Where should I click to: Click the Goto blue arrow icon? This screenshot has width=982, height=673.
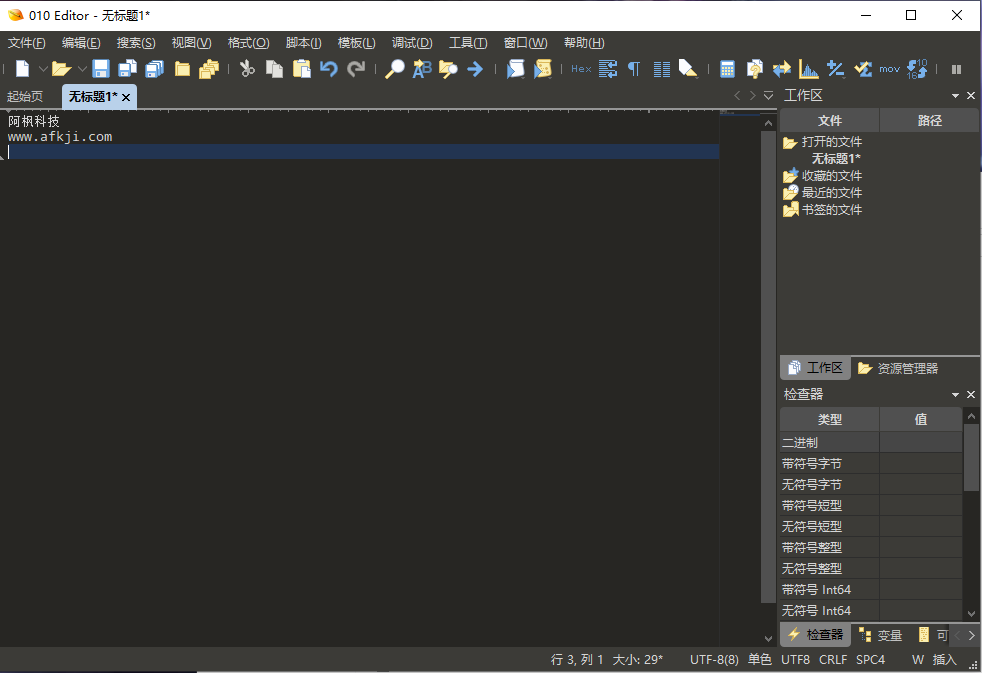[475, 69]
